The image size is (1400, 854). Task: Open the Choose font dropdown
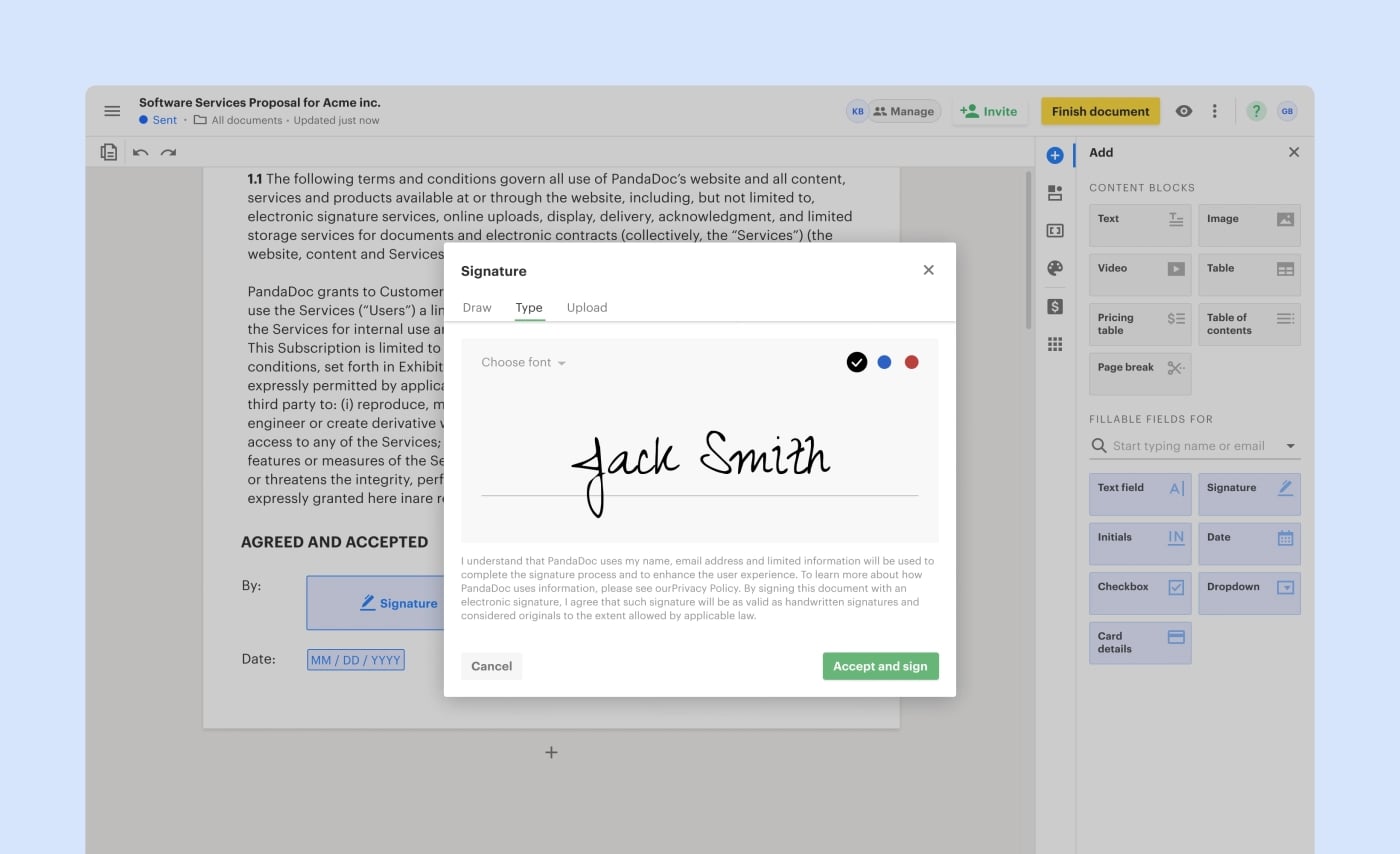522,362
